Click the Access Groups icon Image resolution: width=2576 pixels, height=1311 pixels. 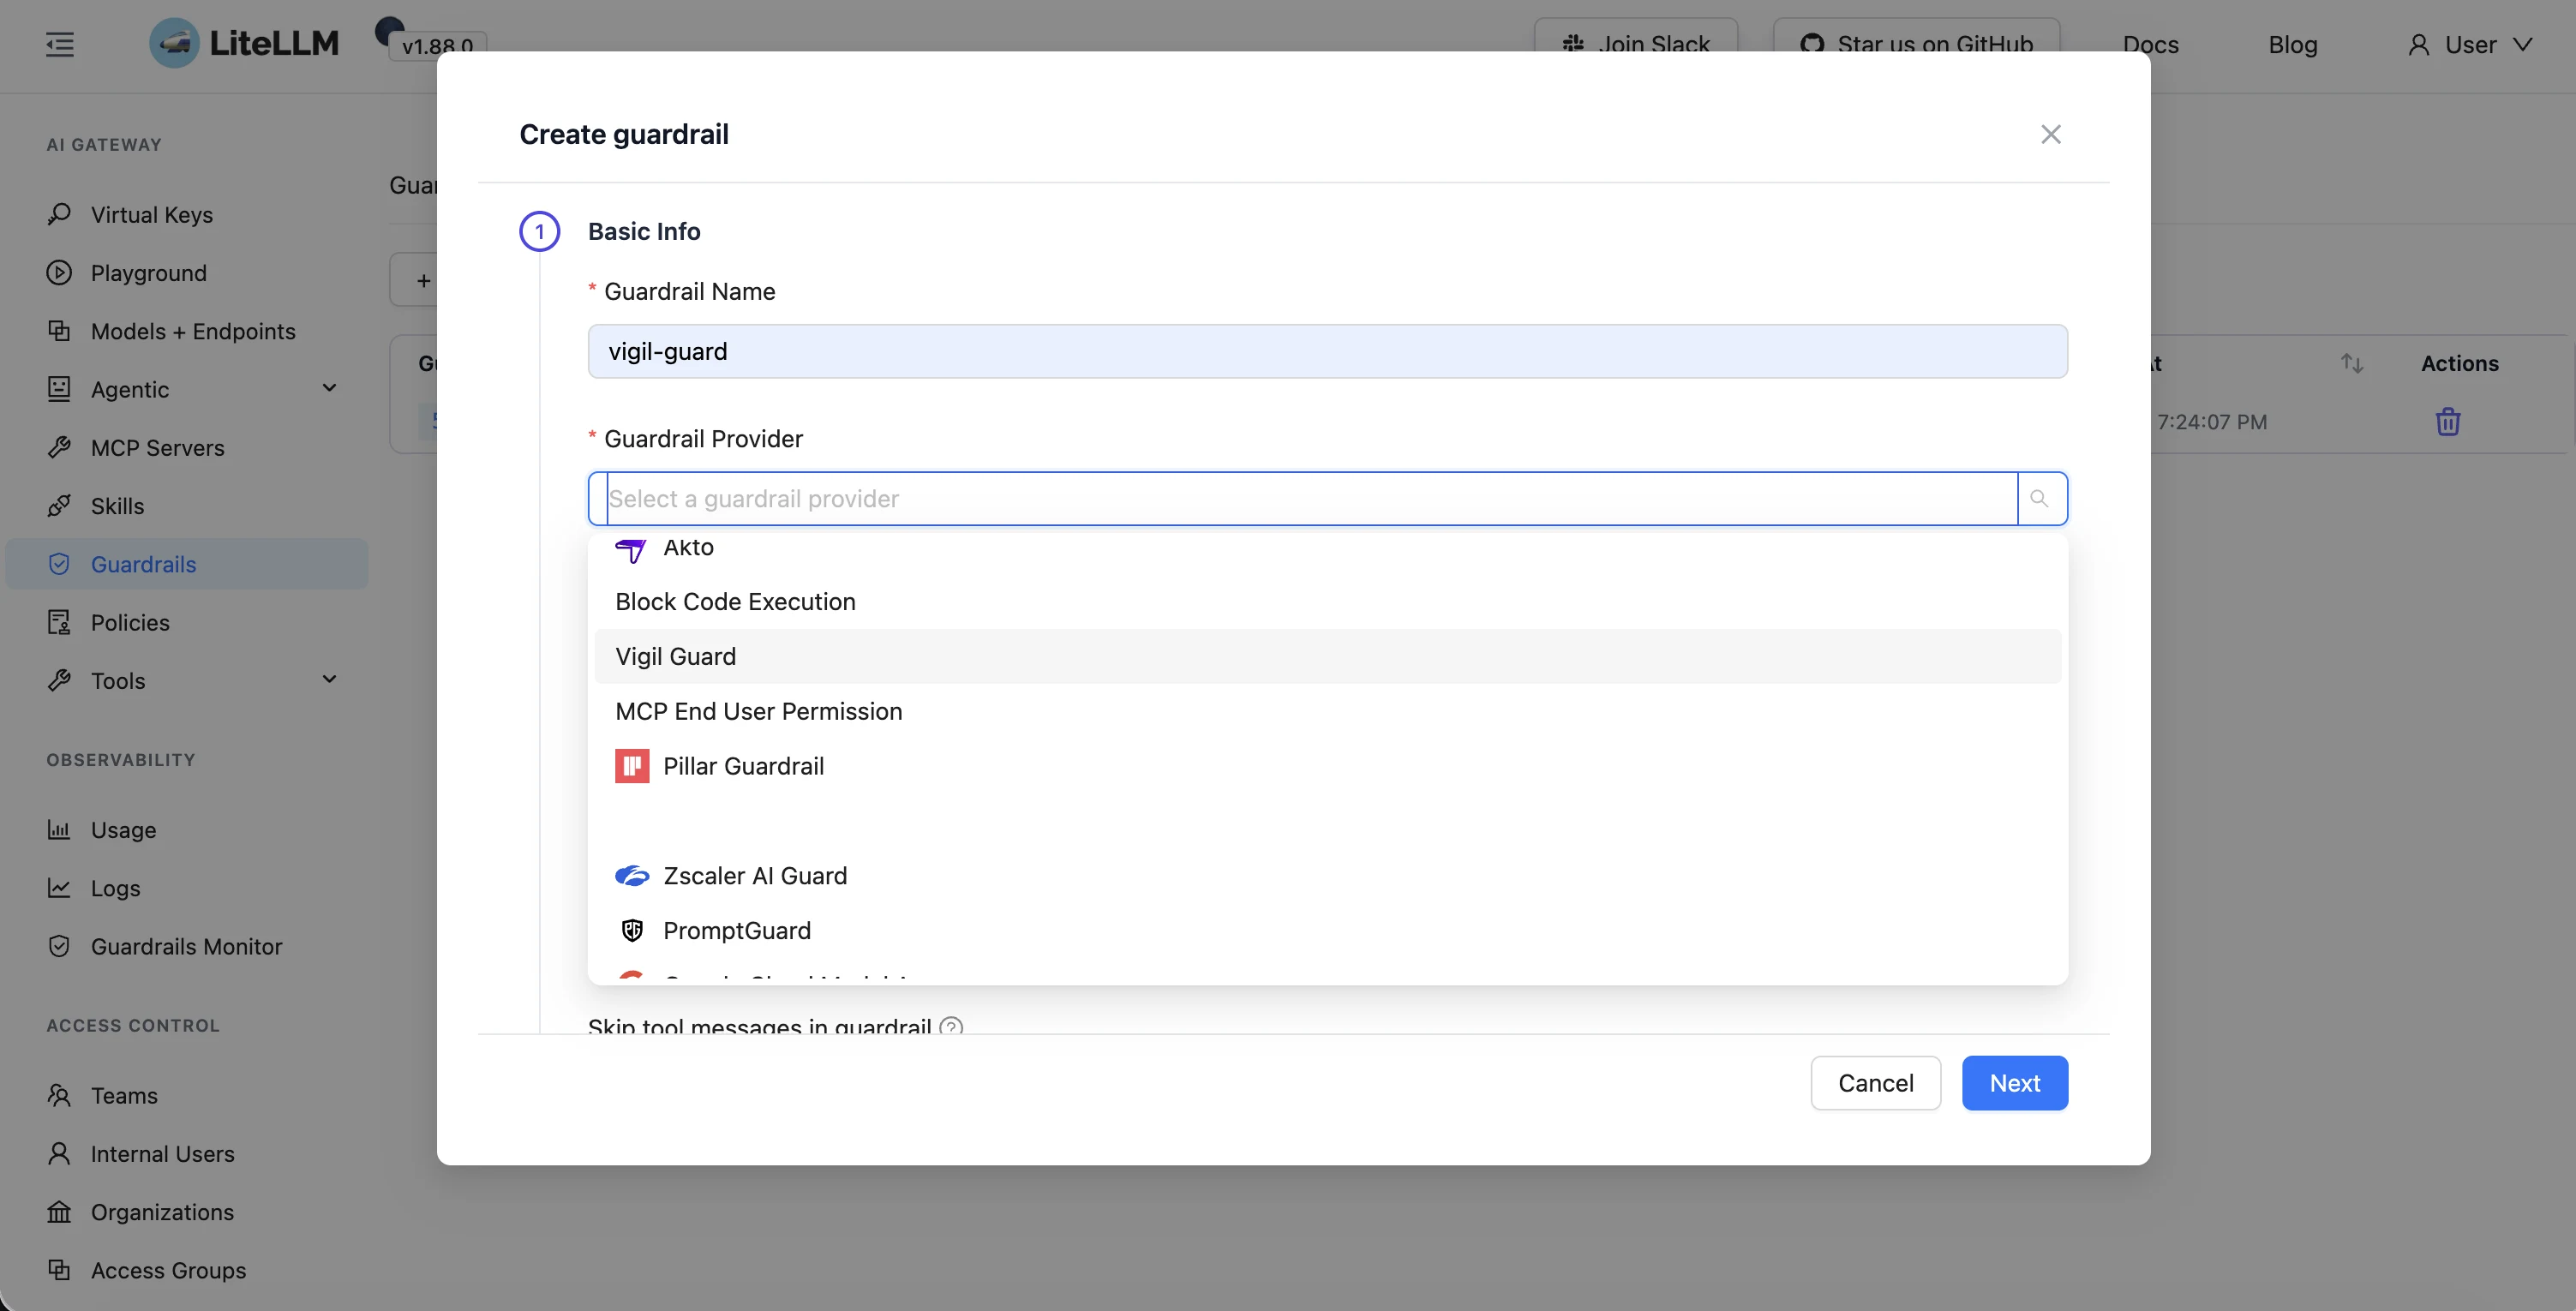[59, 1269]
